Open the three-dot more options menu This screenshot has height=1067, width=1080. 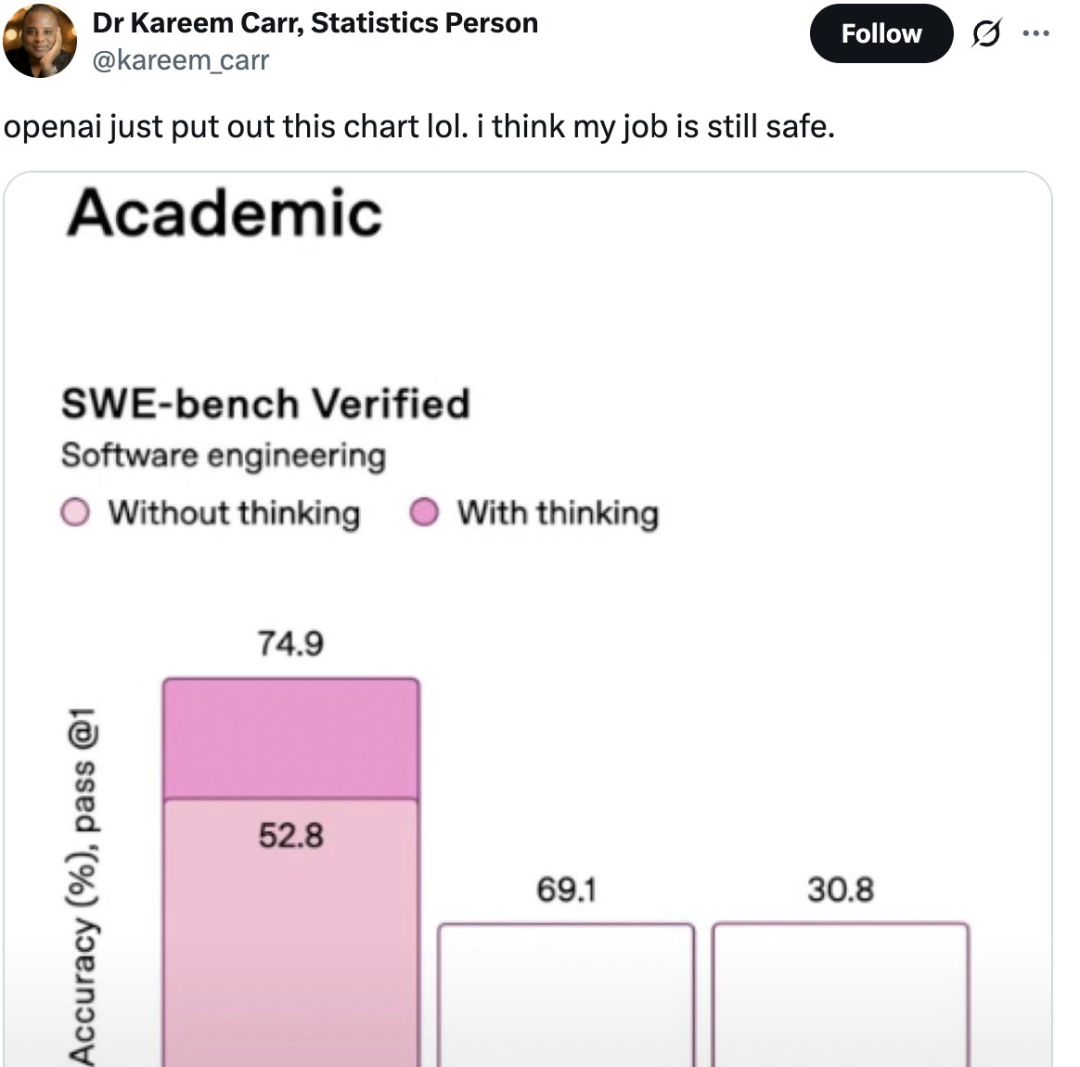(x=1037, y=32)
